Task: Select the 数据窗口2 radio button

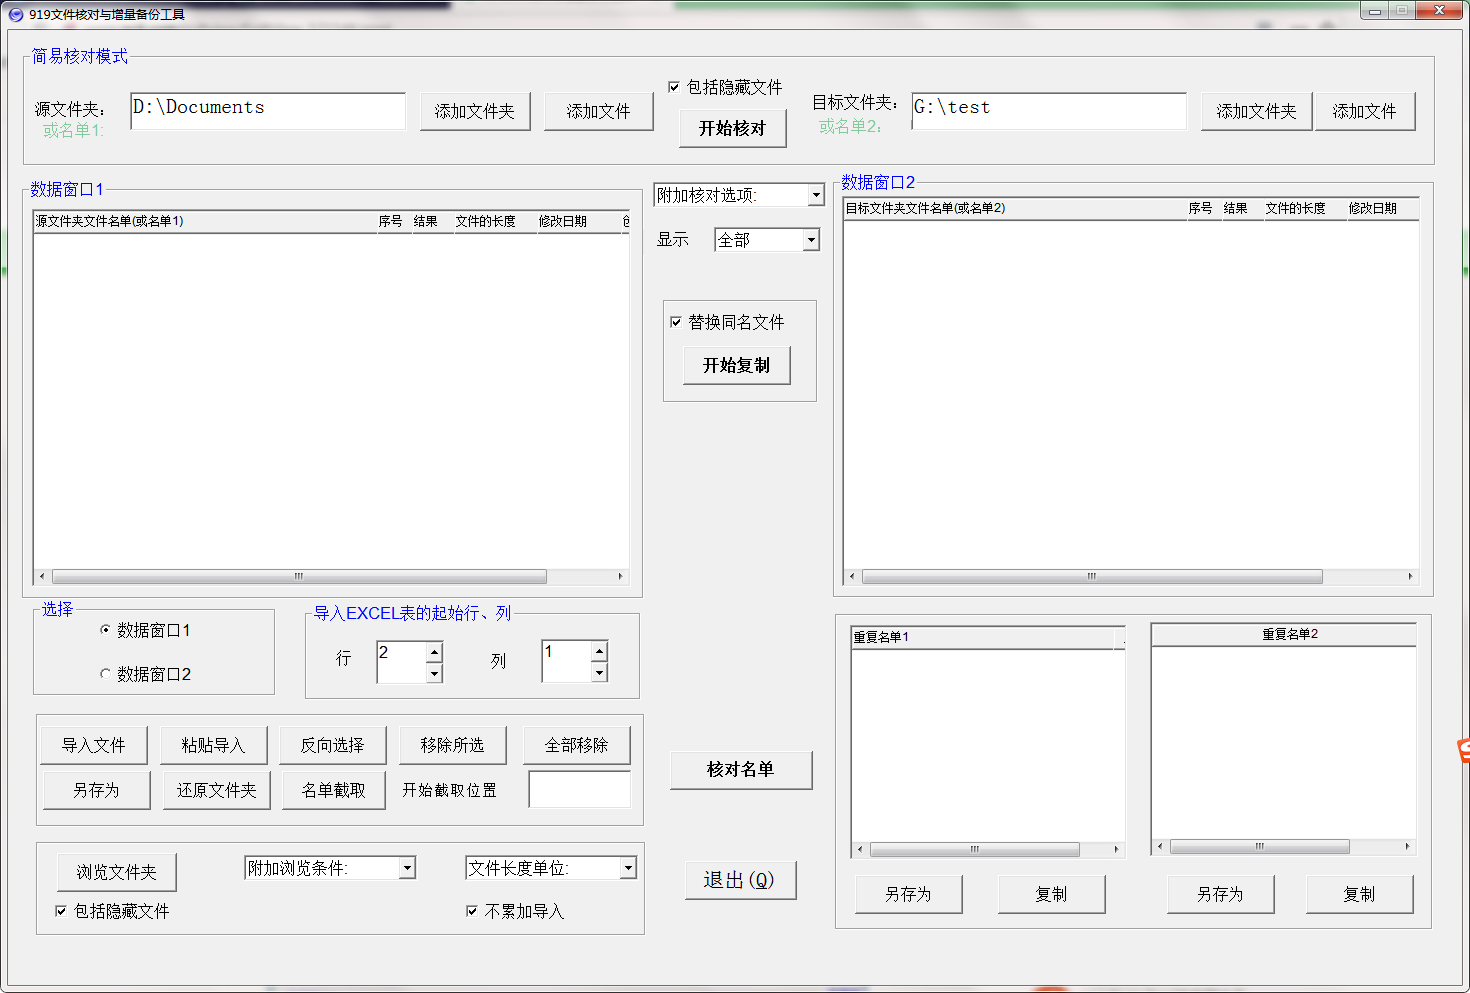Action: [x=106, y=674]
